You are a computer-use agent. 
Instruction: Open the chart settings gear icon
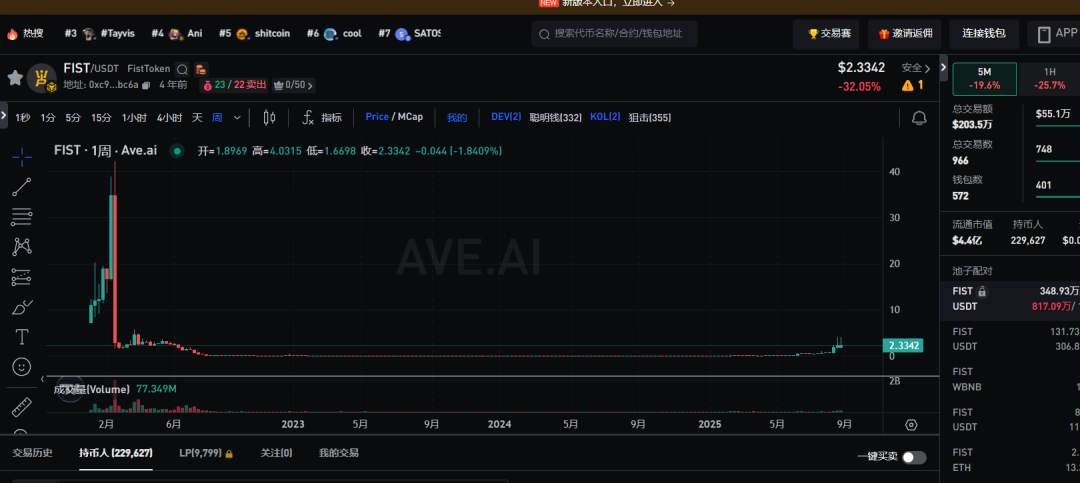click(911, 425)
